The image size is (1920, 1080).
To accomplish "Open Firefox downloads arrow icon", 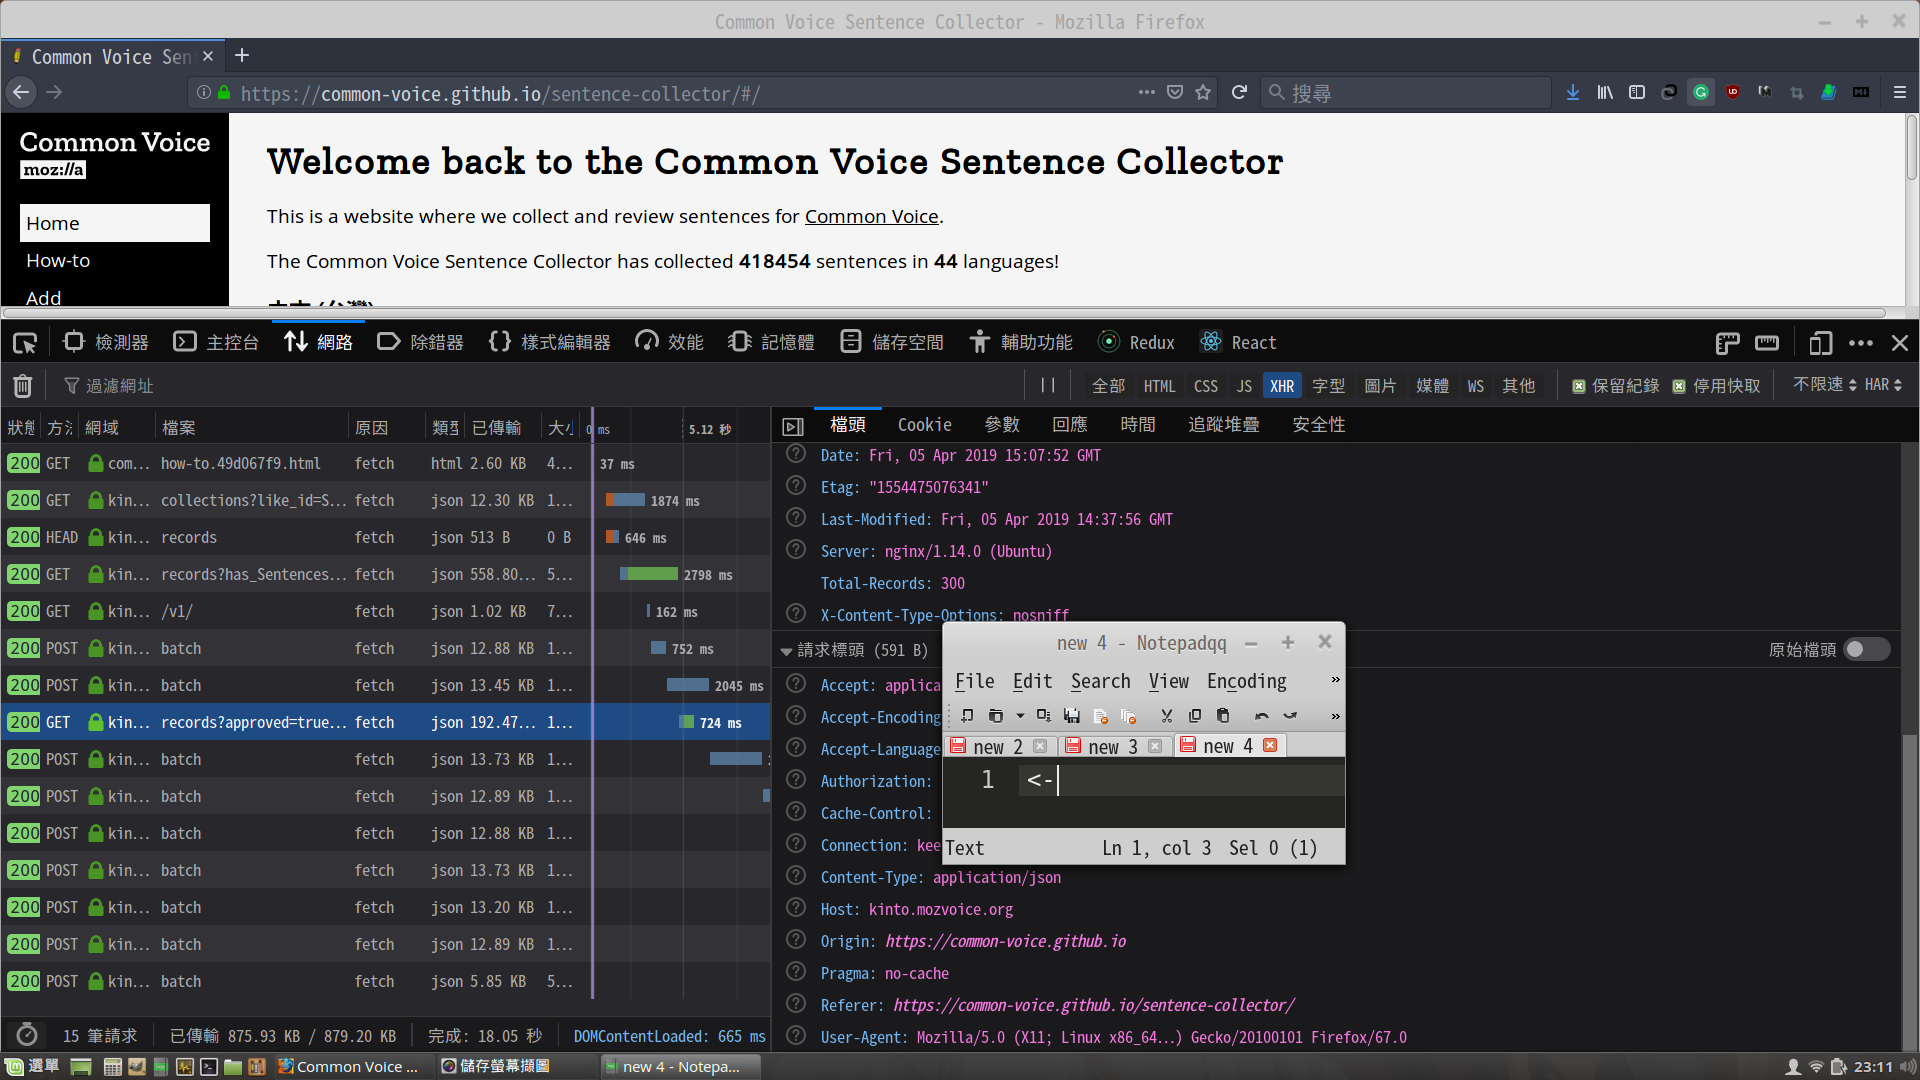I will click(x=1573, y=92).
